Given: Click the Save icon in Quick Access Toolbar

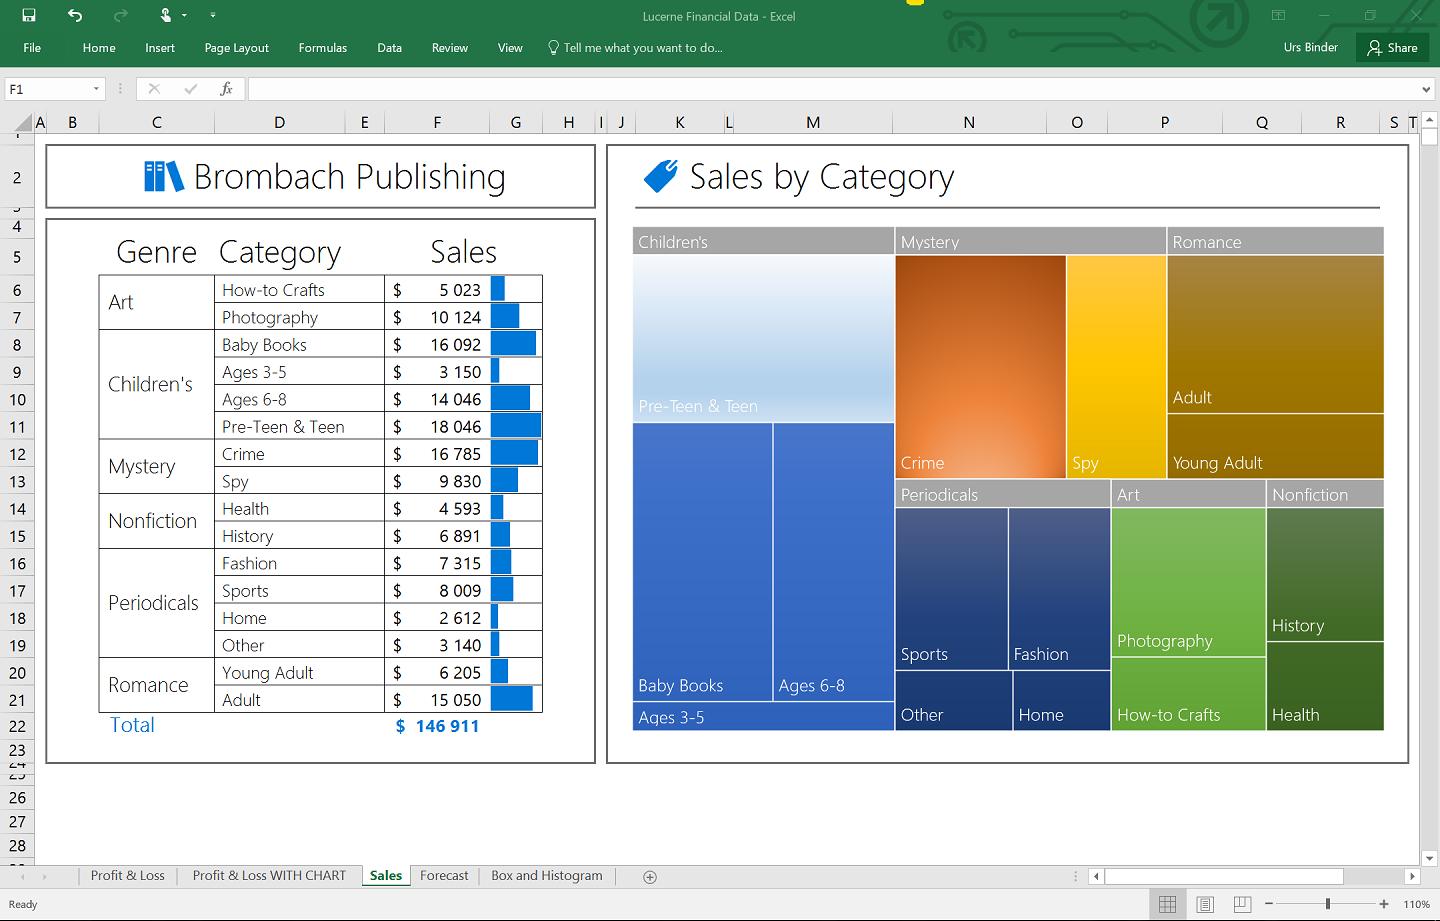Looking at the screenshot, I should (29, 15).
